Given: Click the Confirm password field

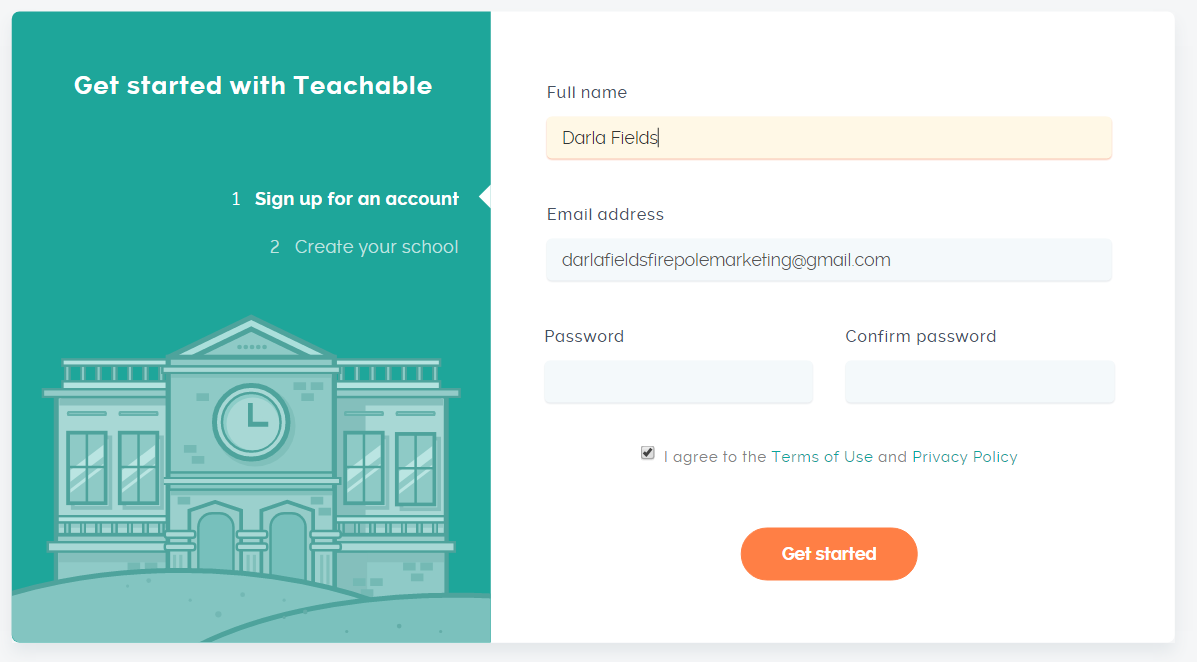Looking at the screenshot, I should 979,382.
